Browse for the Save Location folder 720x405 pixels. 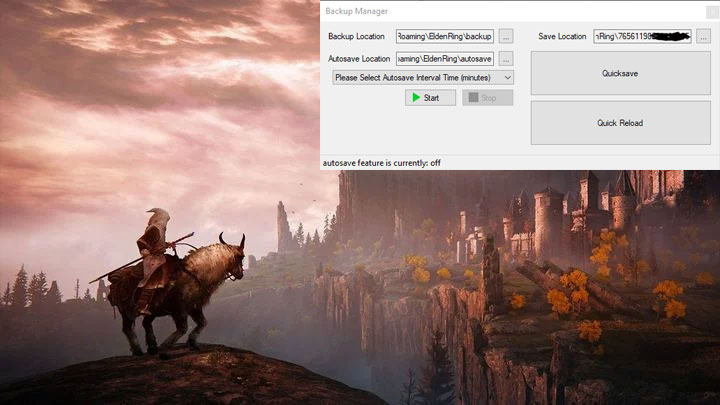703,36
